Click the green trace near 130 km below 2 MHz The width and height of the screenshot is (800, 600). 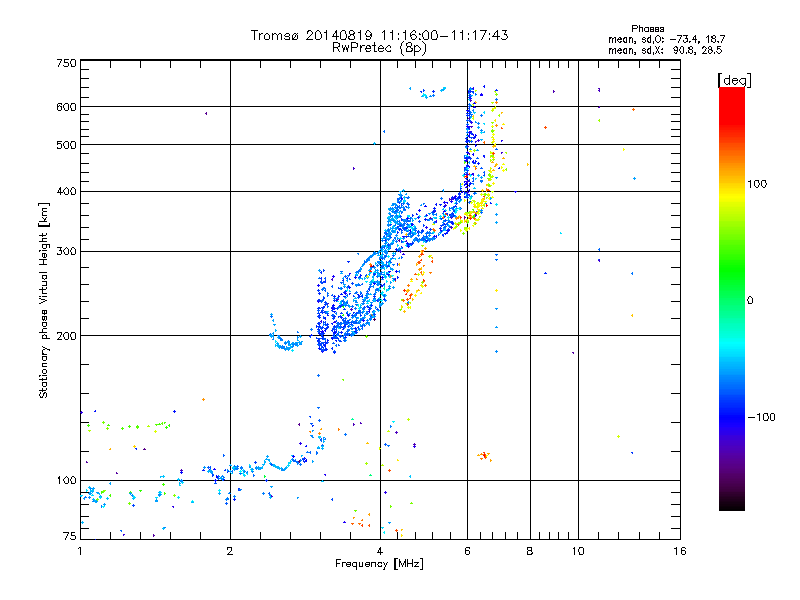(x=129, y=426)
